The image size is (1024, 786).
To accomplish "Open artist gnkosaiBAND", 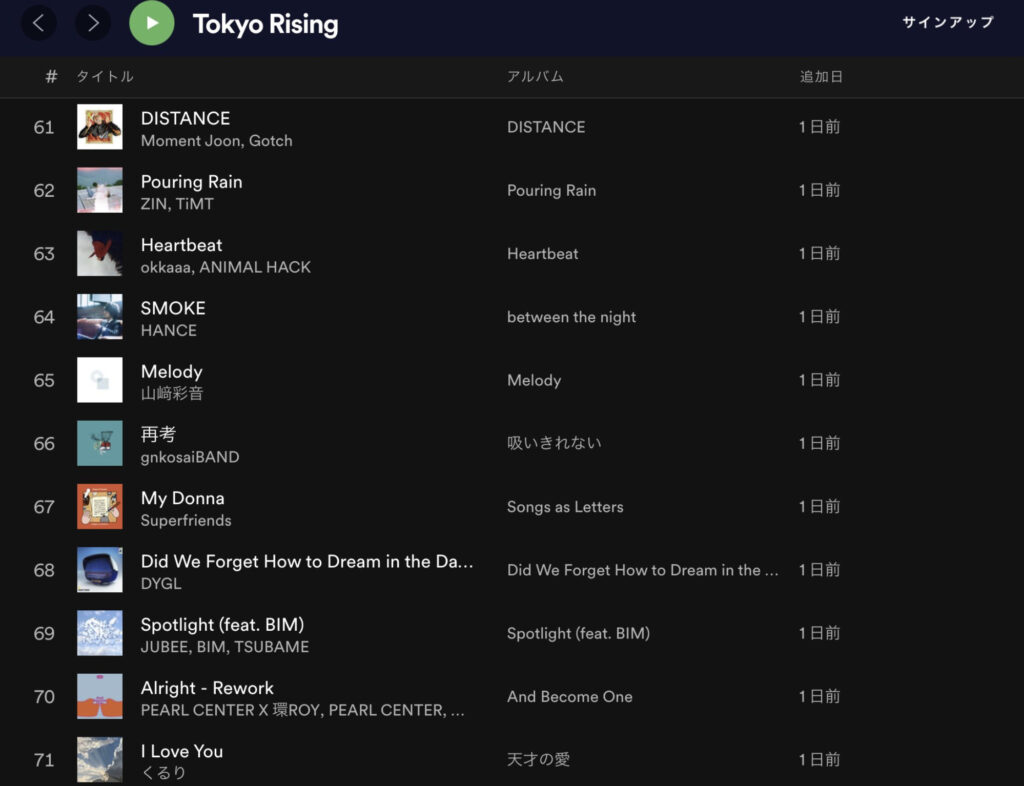I will coord(190,457).
